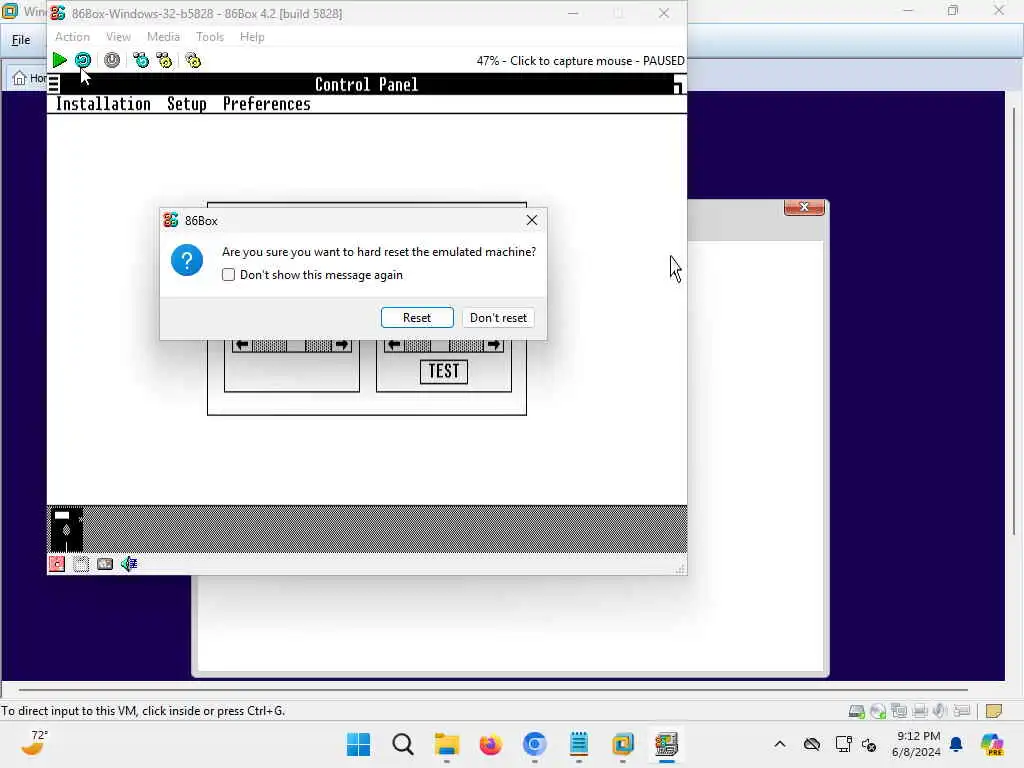Screen dimensions: 1024x768
Task: Open the 86Box taskbar icon
Action: coord(666,744)
